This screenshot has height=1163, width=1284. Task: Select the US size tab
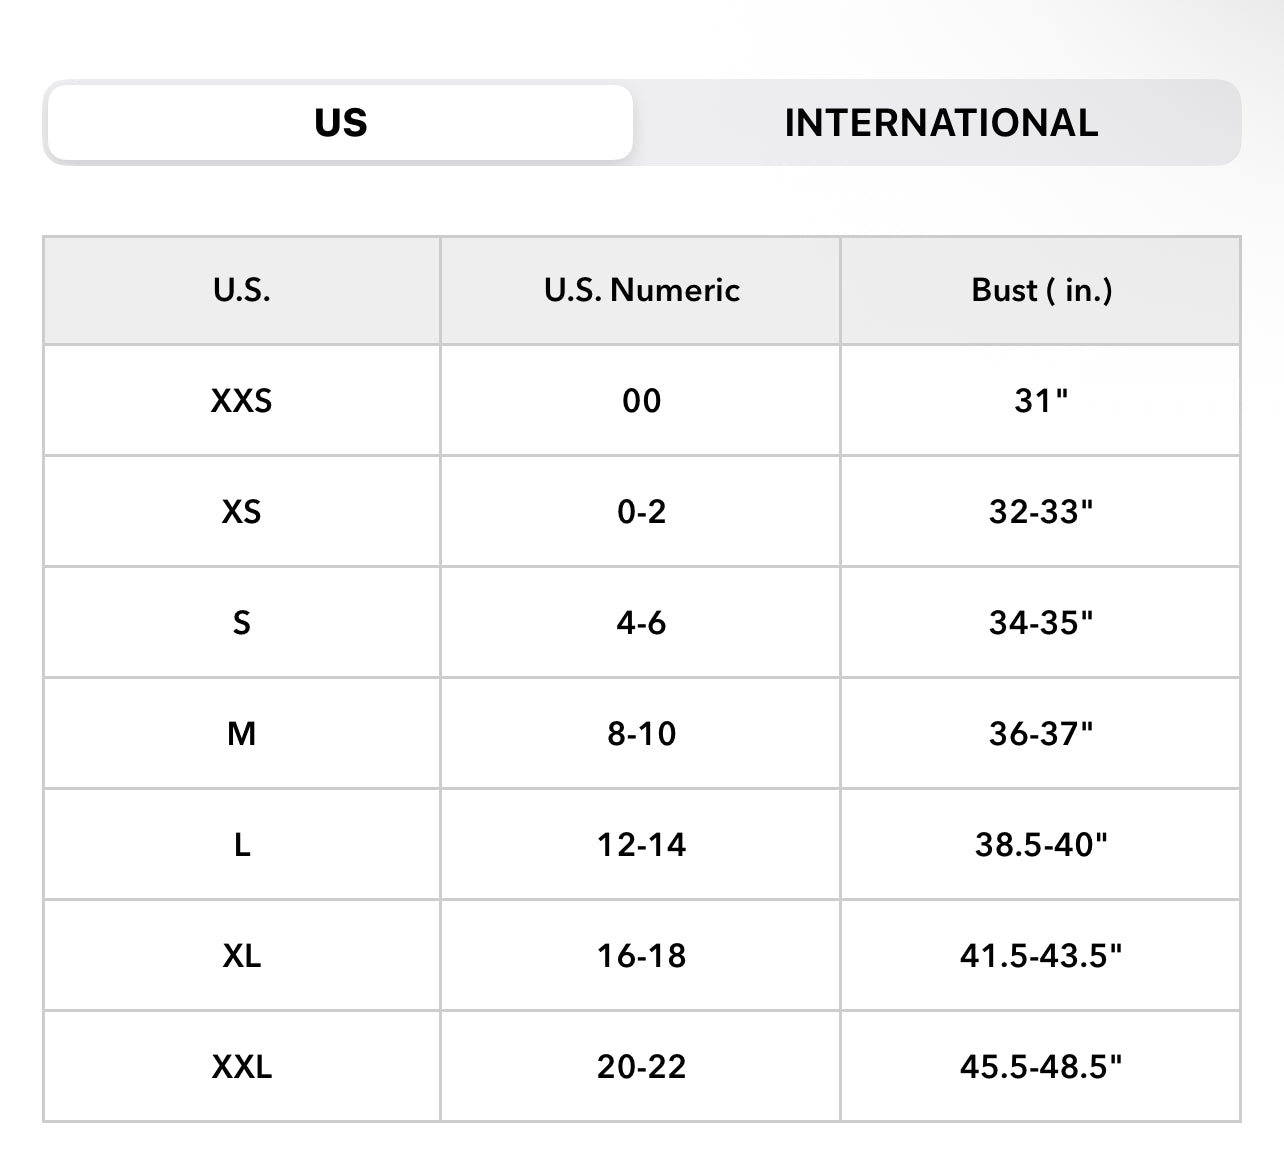(340, 123)
